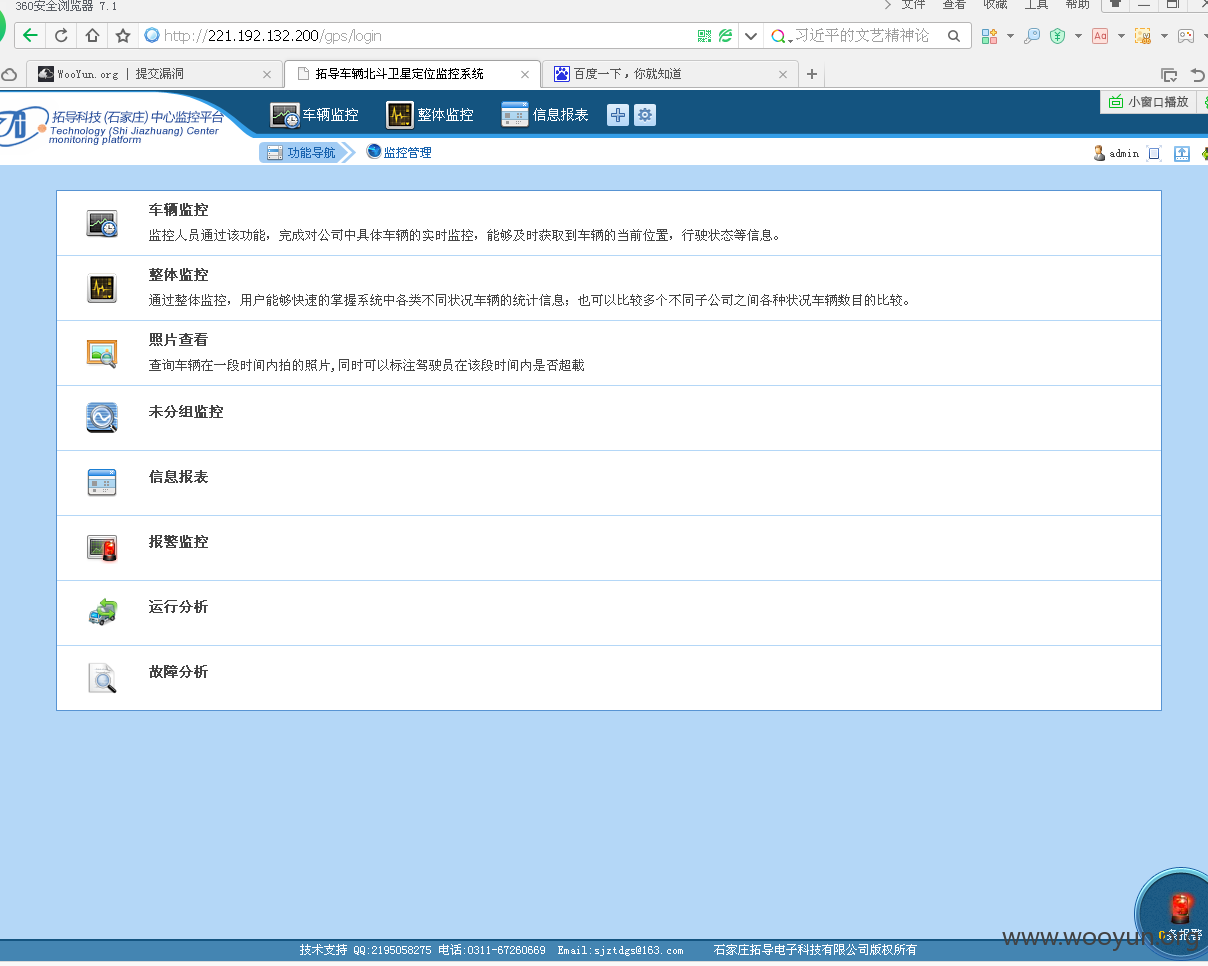Screen dimensions: 1208x966
Task: Go back with the browser back arrow
Action: click(31, 36)
